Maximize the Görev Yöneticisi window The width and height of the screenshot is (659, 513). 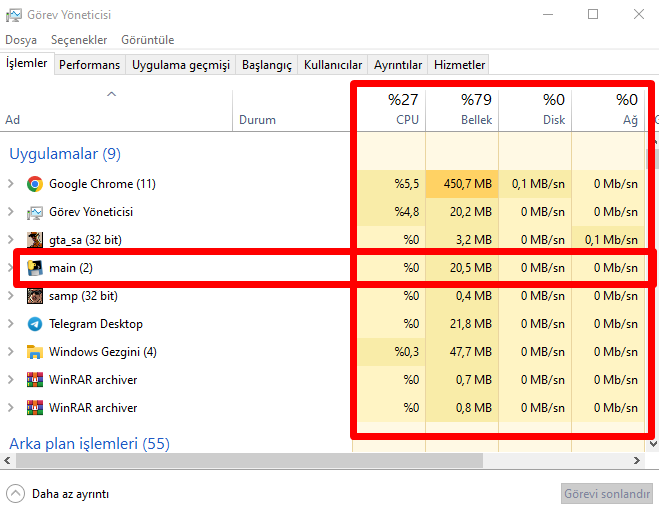click(x=593, y=14)
